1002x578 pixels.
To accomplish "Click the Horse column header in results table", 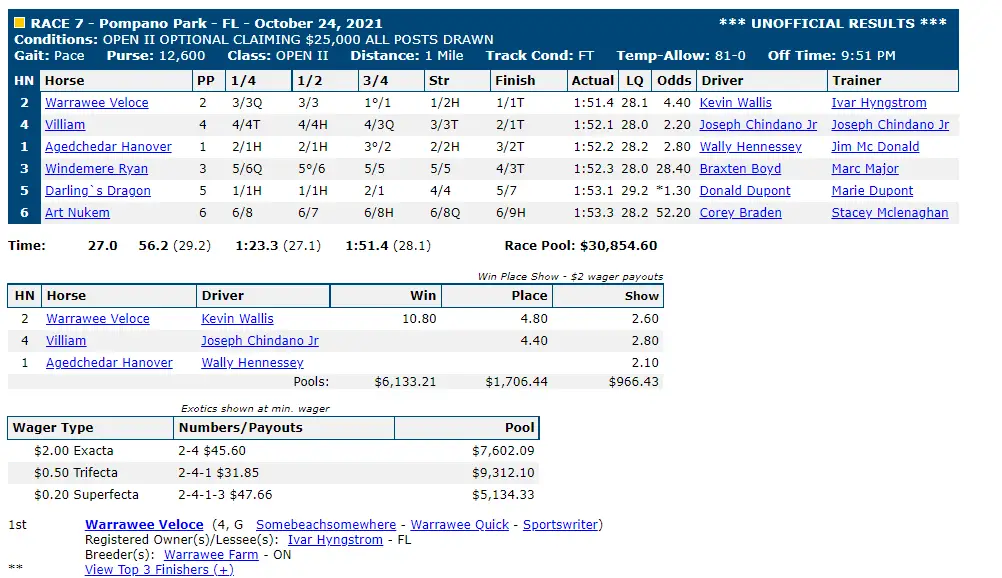I will (x=116, y=81).
